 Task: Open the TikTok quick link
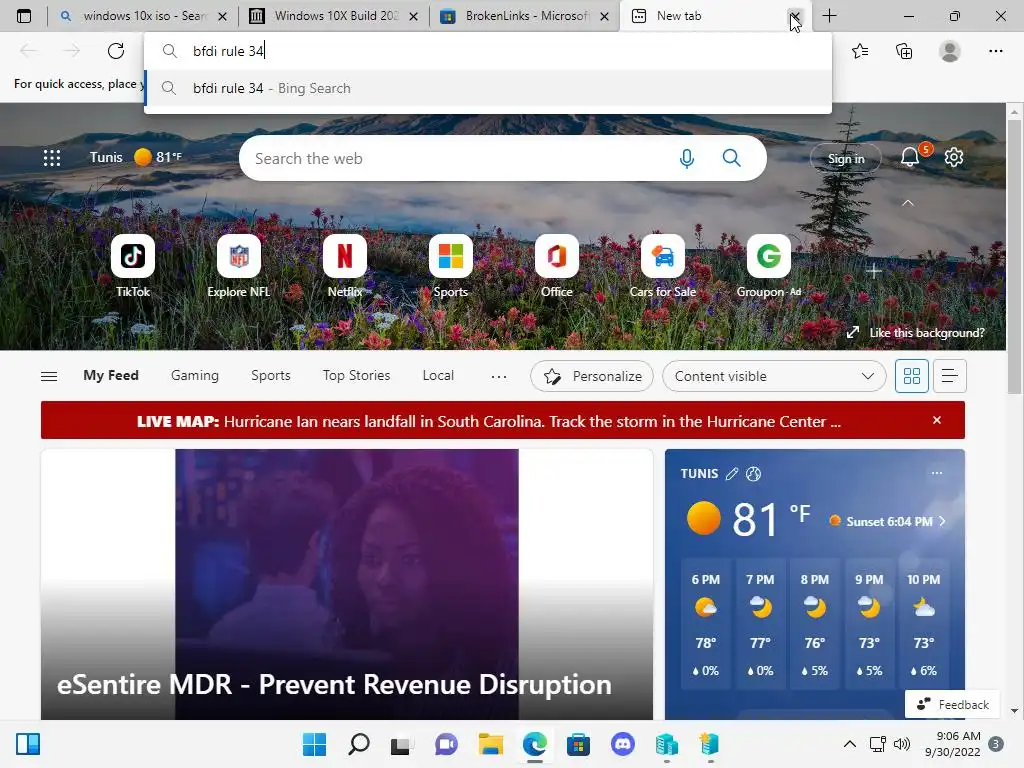(x=133, y=266)
